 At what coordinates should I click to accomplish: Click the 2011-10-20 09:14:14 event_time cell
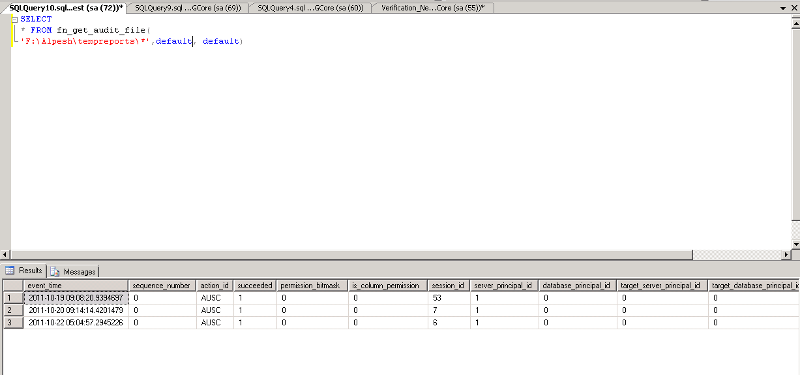[x=76, y=310]
